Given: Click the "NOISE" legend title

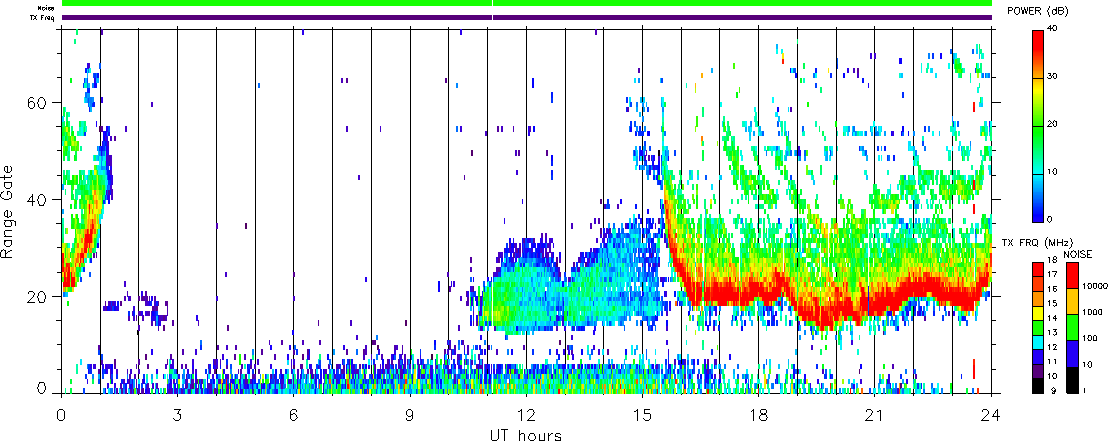Looking at the screenshot, I should tap(1078, 254).
